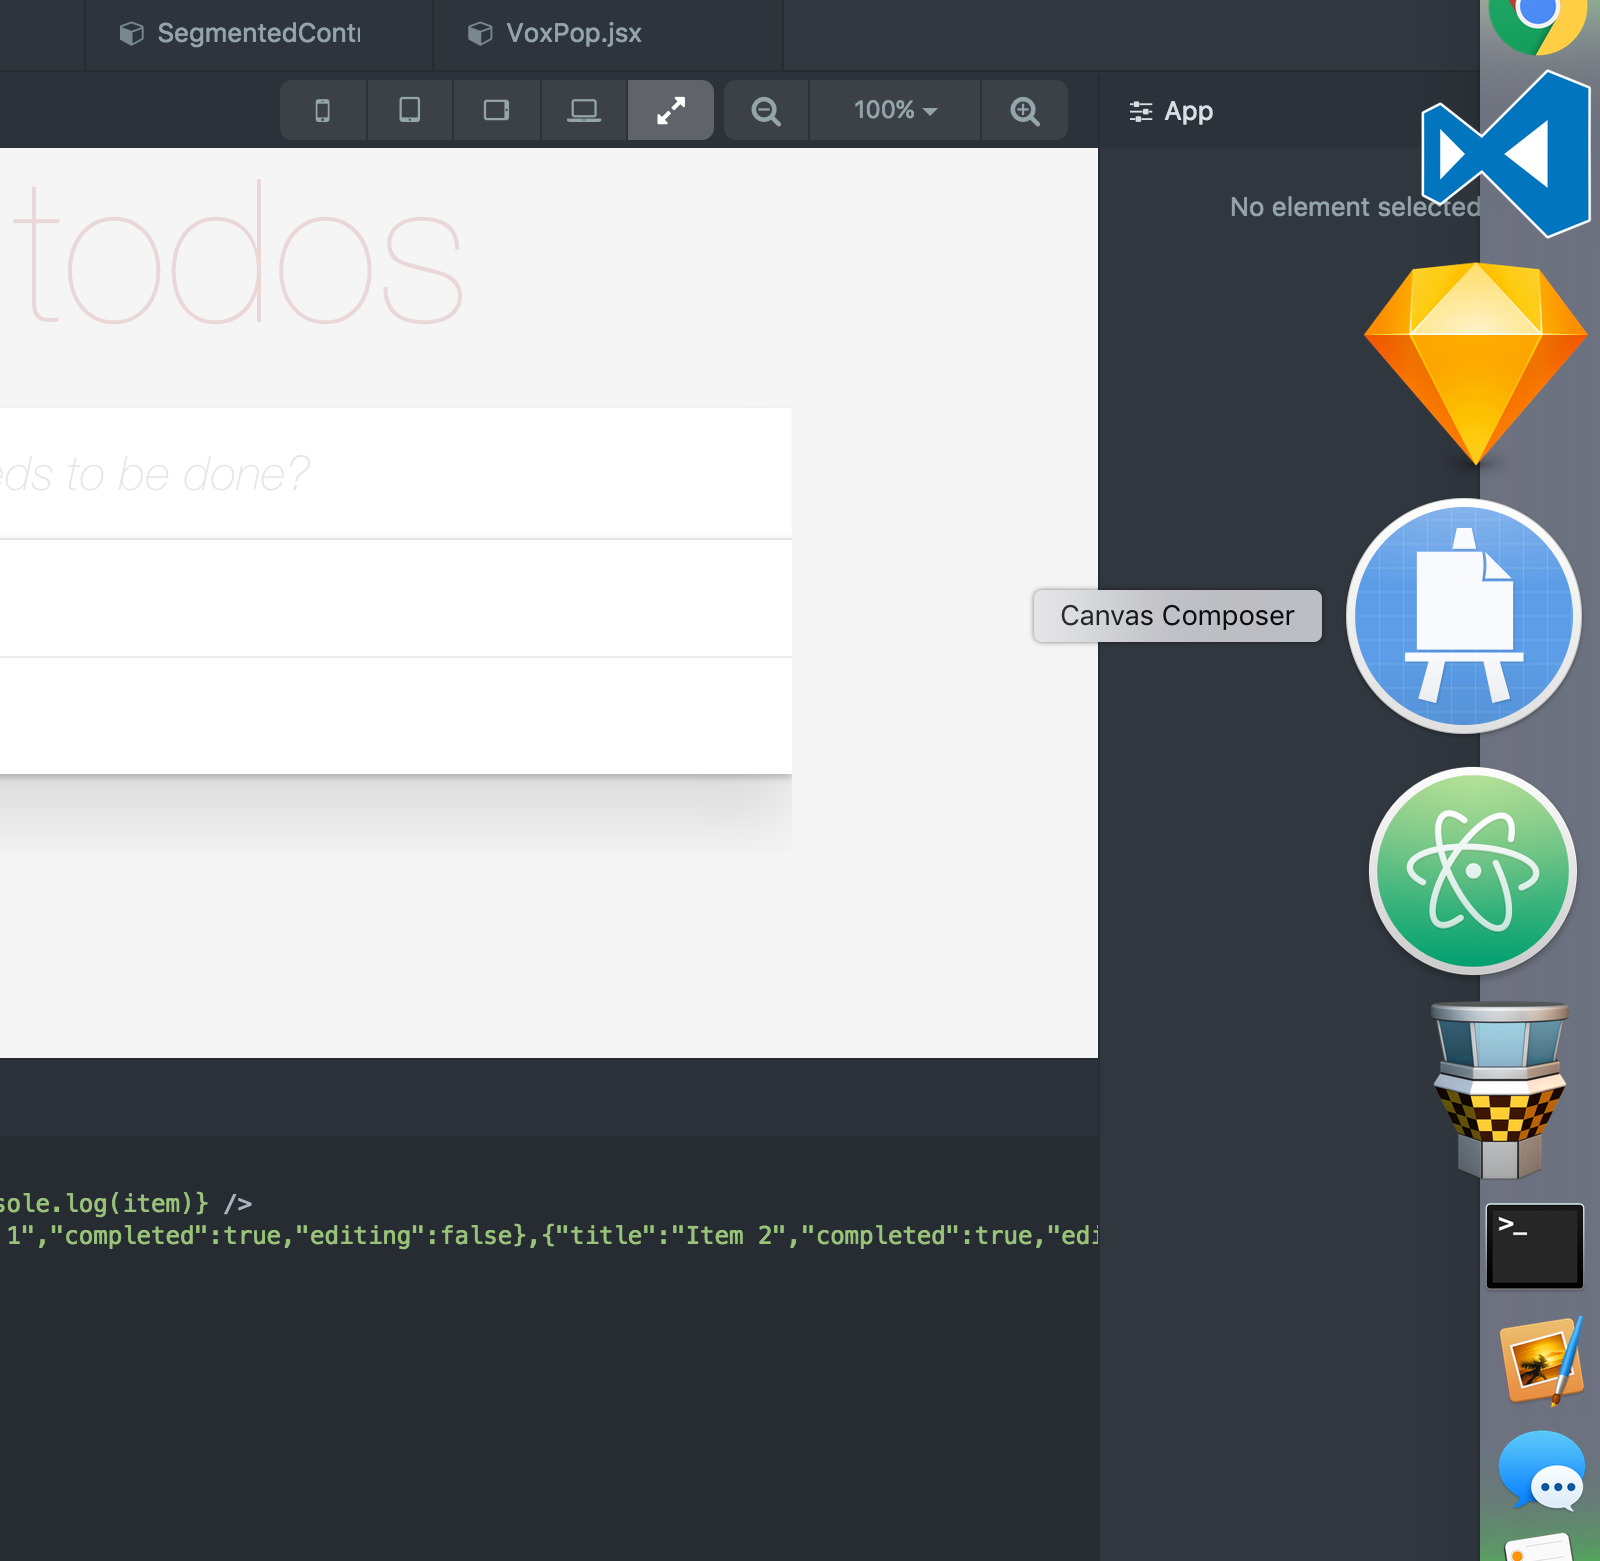Launch Sketch from the dock

(x=1476, y=362)
